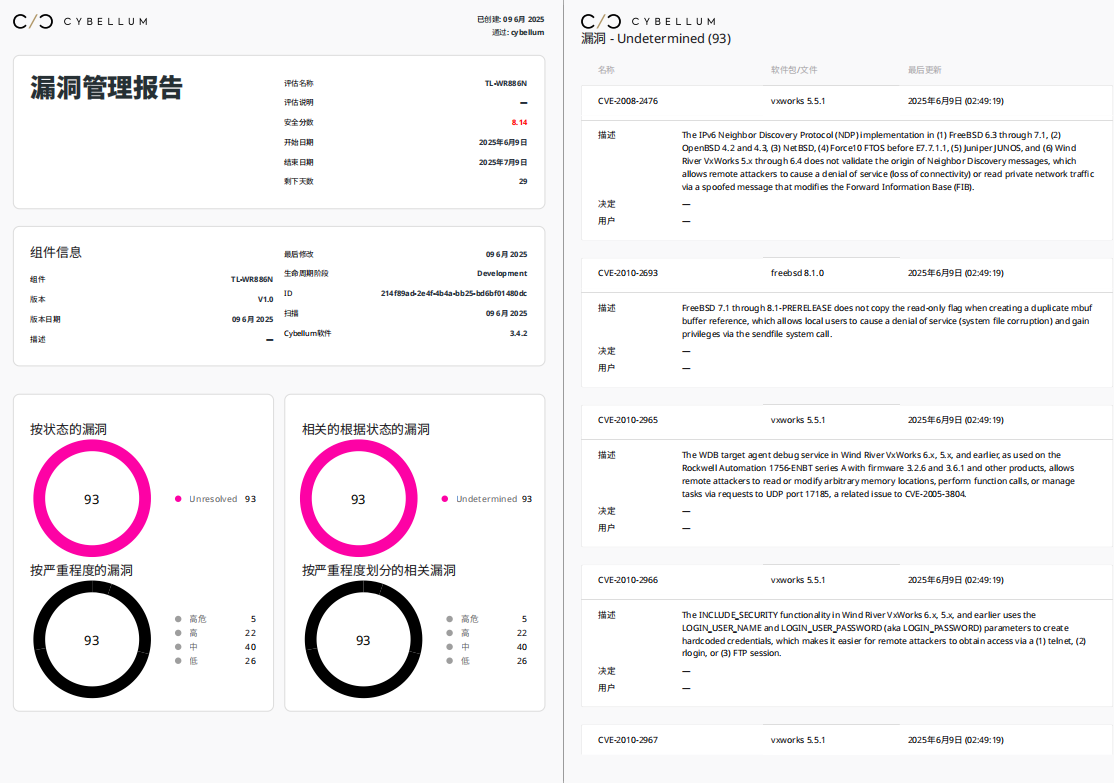This screenshot has width=1114, height=783.
Task: Click the pink Unresolved legend dot
Action: (x=178, y=499)
